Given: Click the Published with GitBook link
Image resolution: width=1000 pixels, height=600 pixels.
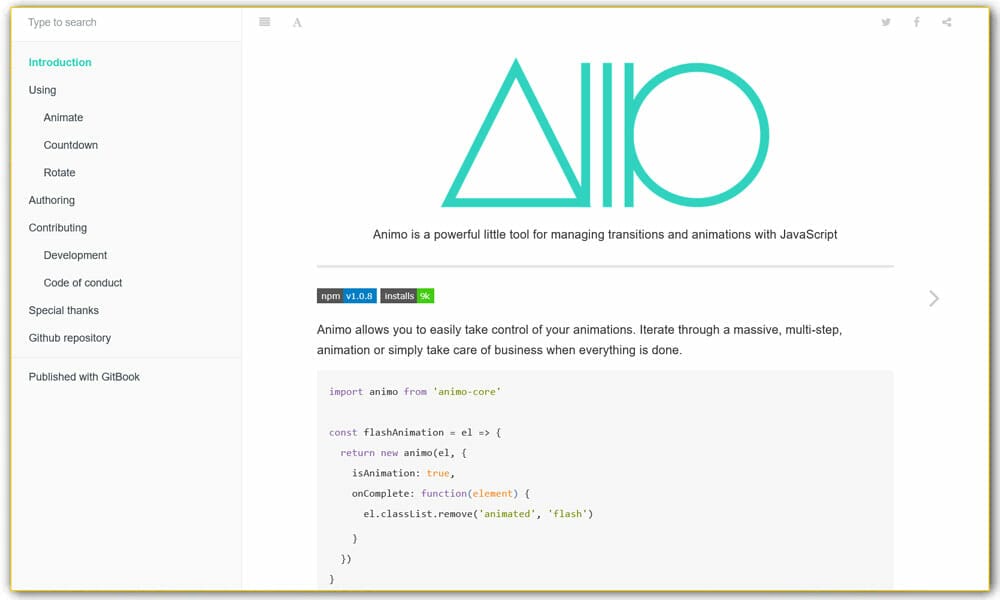Looking at the screenshot, I should click(84, 377).
